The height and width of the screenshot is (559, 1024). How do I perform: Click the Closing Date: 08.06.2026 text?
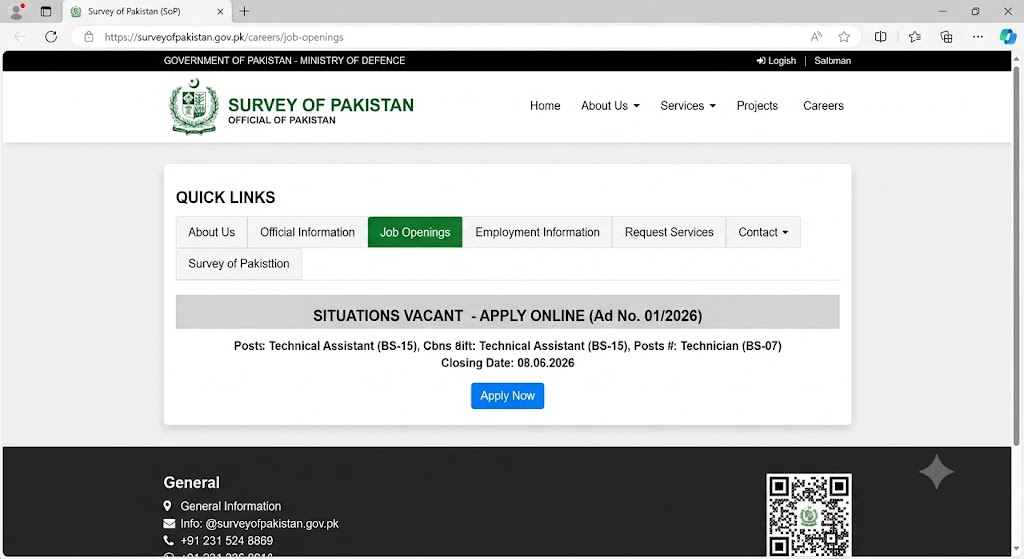coord(507,363)
